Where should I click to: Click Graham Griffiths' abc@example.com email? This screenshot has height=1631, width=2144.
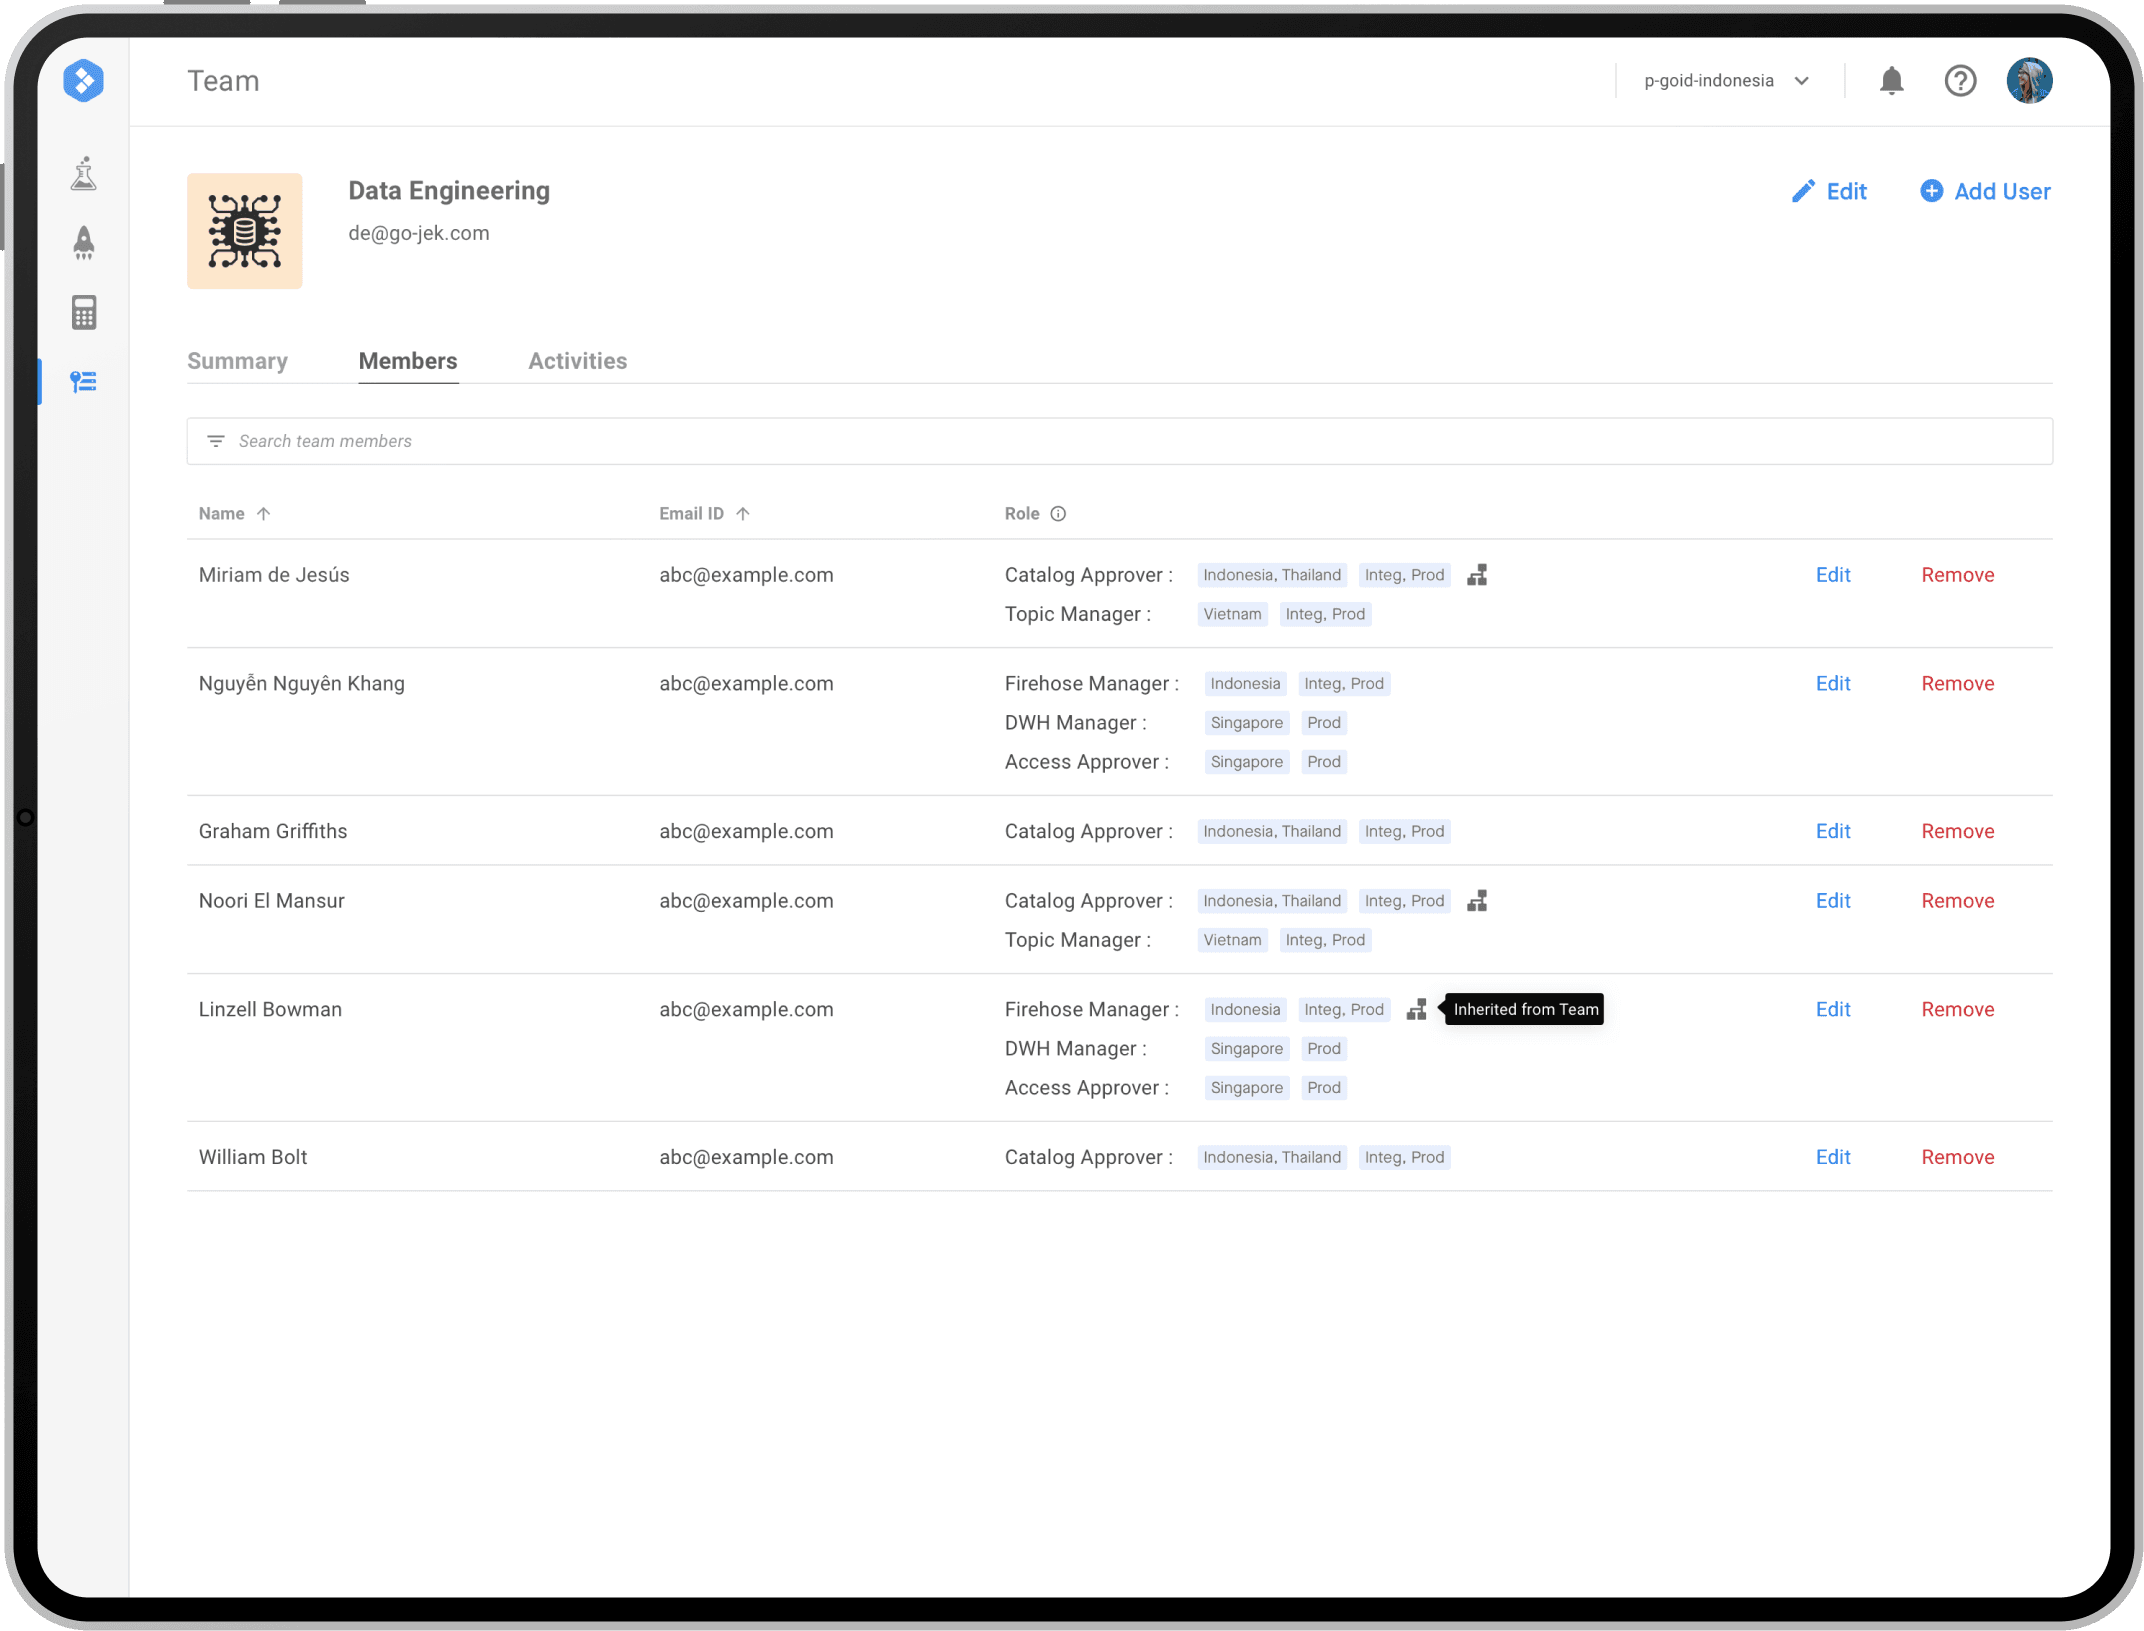pyautogui.click(x=746, y=832)
